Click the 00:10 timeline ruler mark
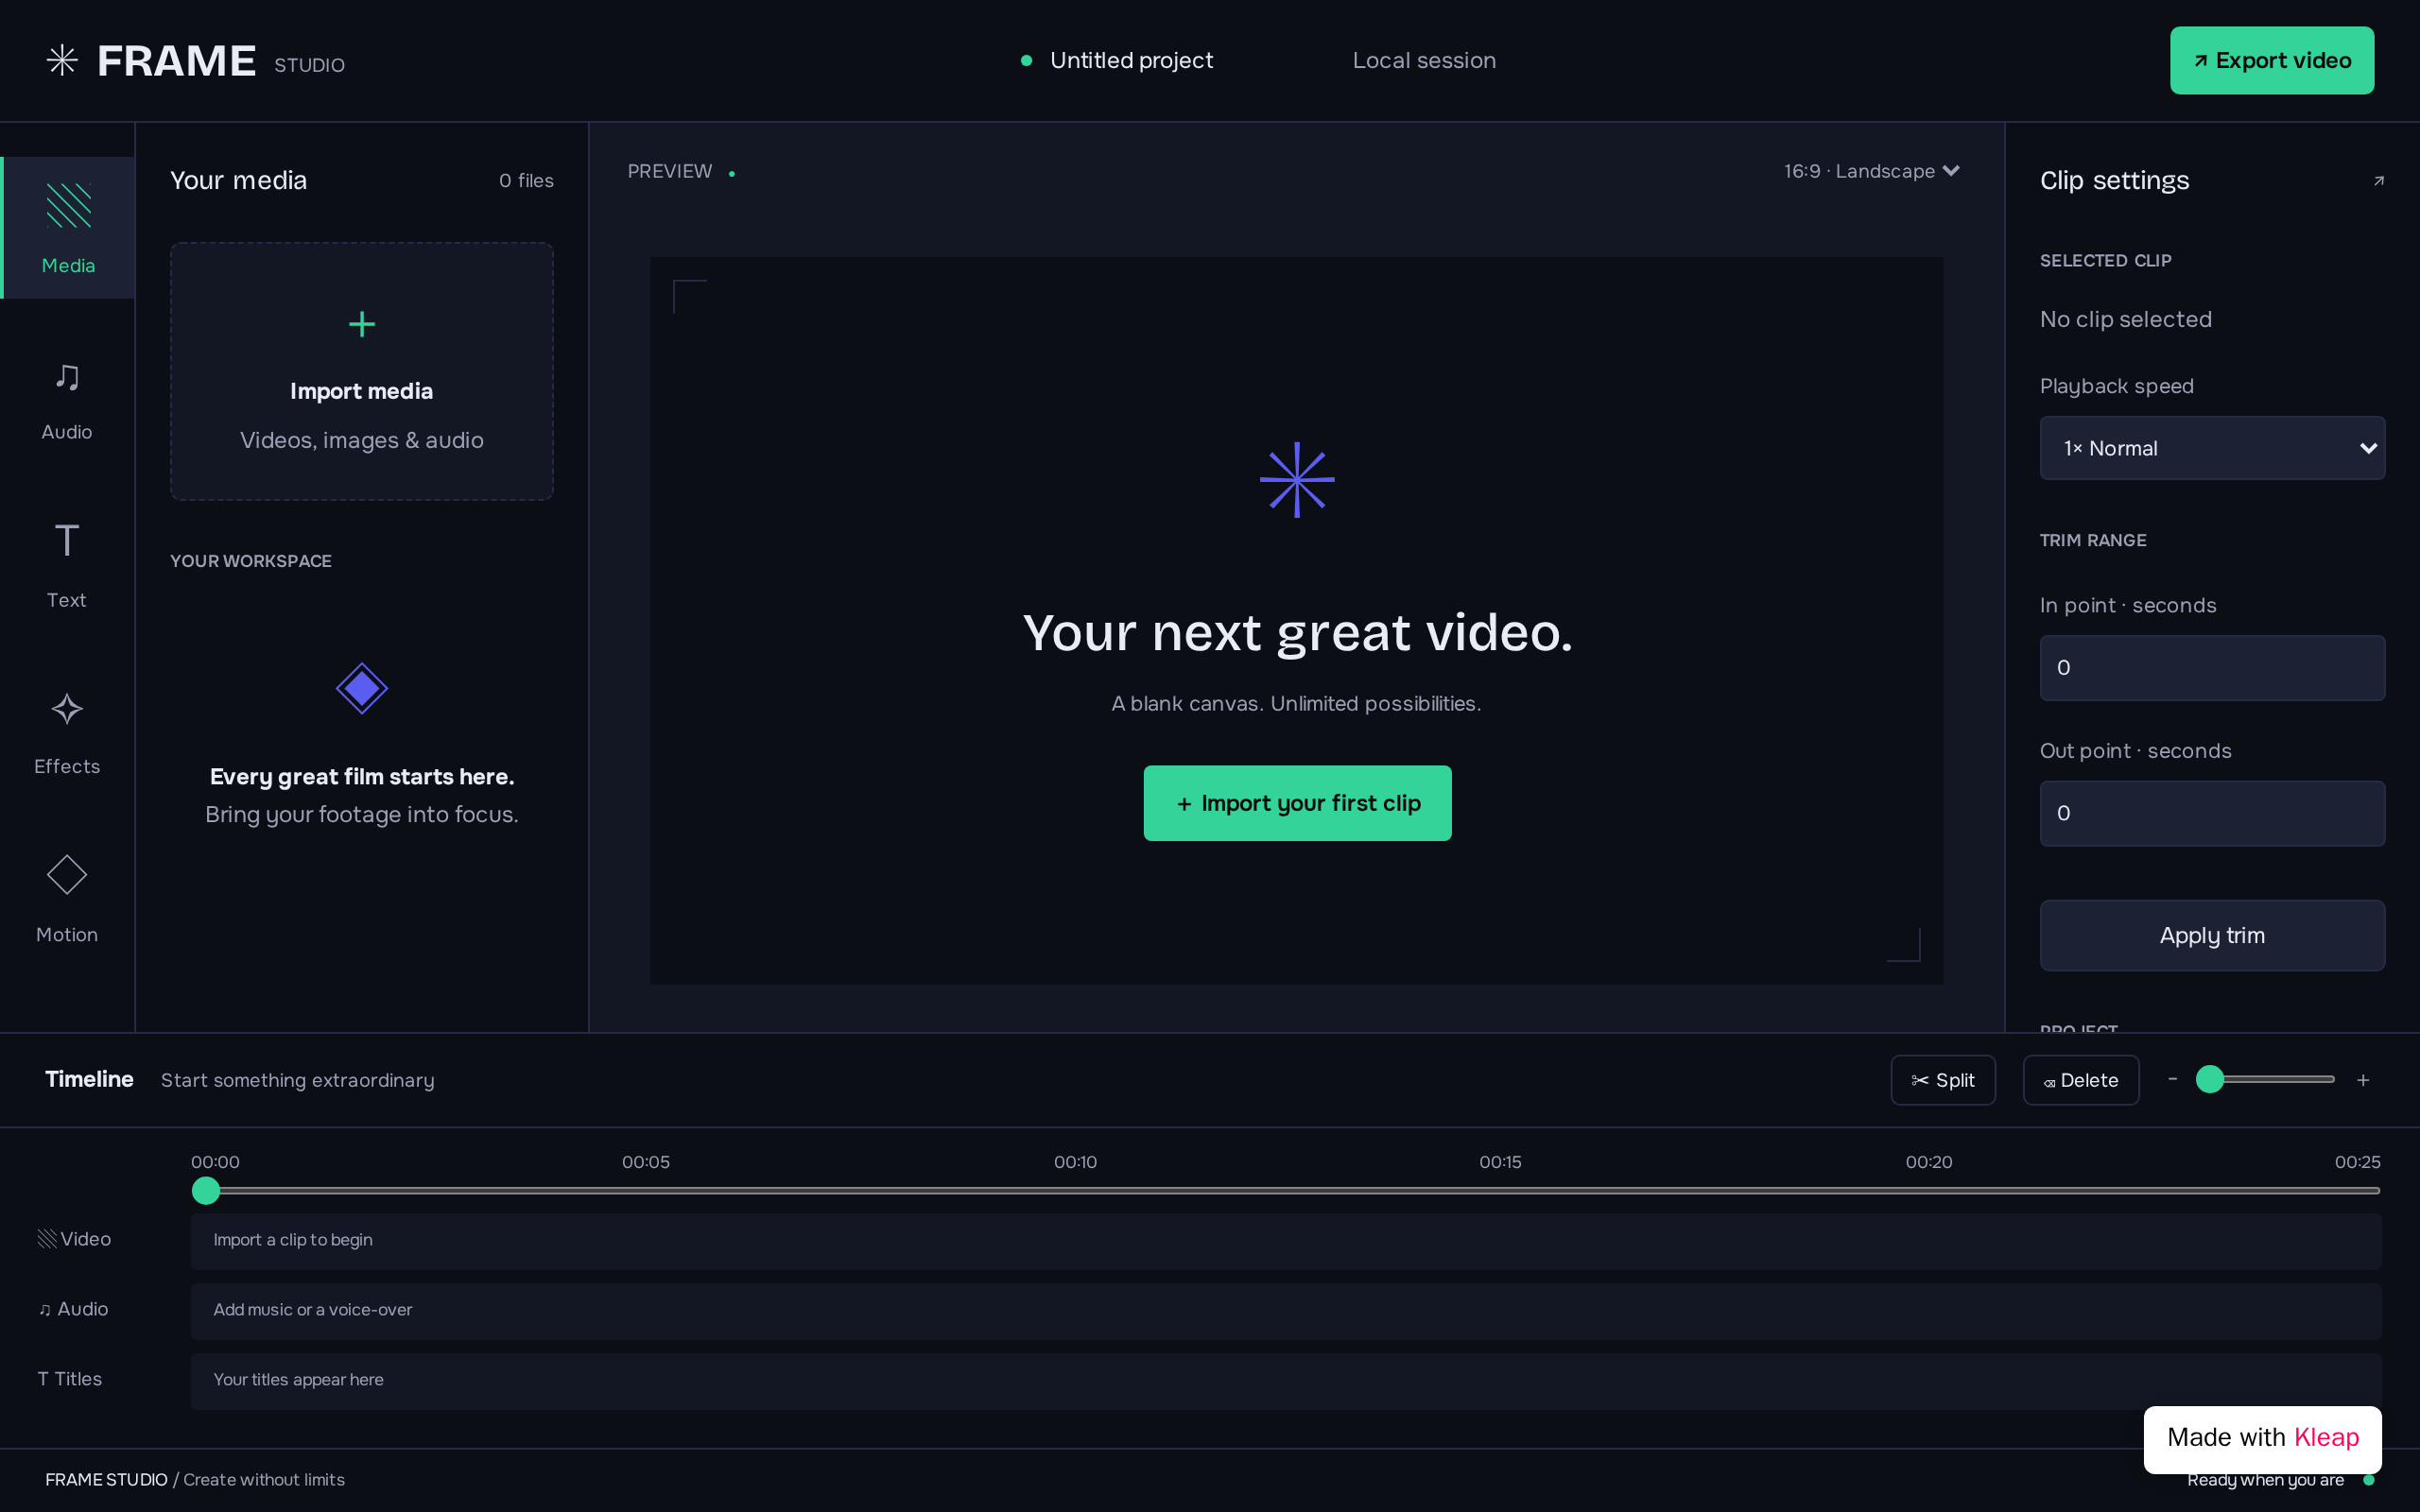The width and height of the screenshot is (2420, 1512). (1075, 1162)
